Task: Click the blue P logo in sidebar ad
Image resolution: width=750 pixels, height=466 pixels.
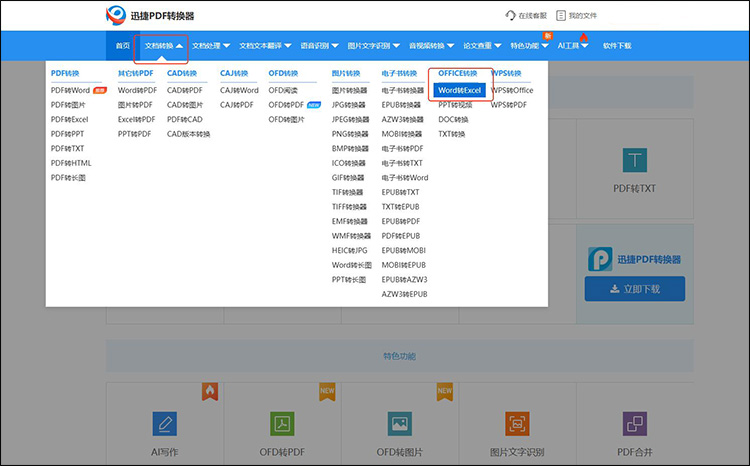Action: click(x=600, y=259)
